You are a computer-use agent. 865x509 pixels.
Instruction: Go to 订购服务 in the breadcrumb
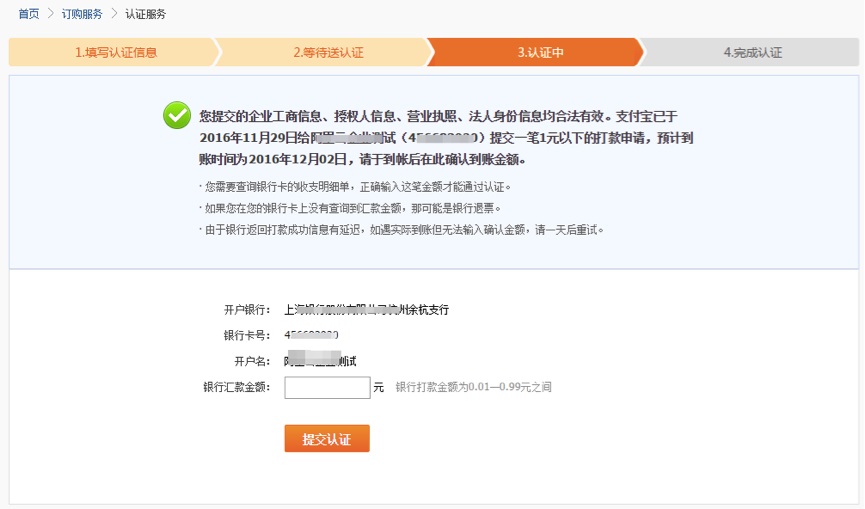point(82,14)
